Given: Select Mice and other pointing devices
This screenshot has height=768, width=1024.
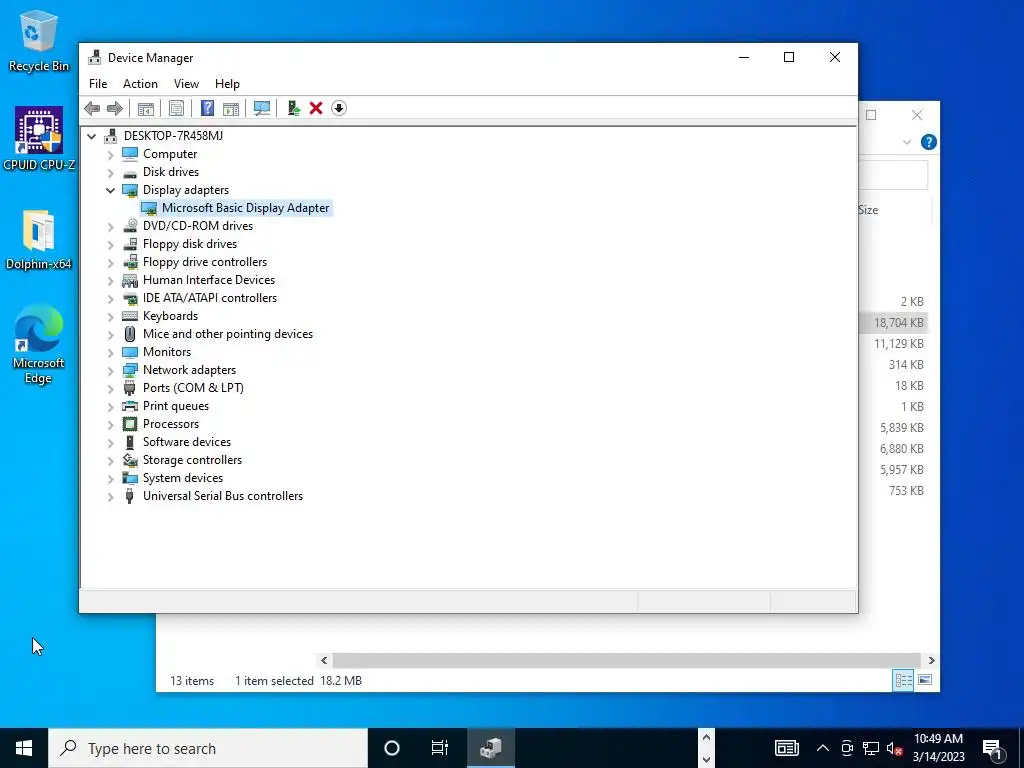Looking at the screenshot, I should coord(228,334).
